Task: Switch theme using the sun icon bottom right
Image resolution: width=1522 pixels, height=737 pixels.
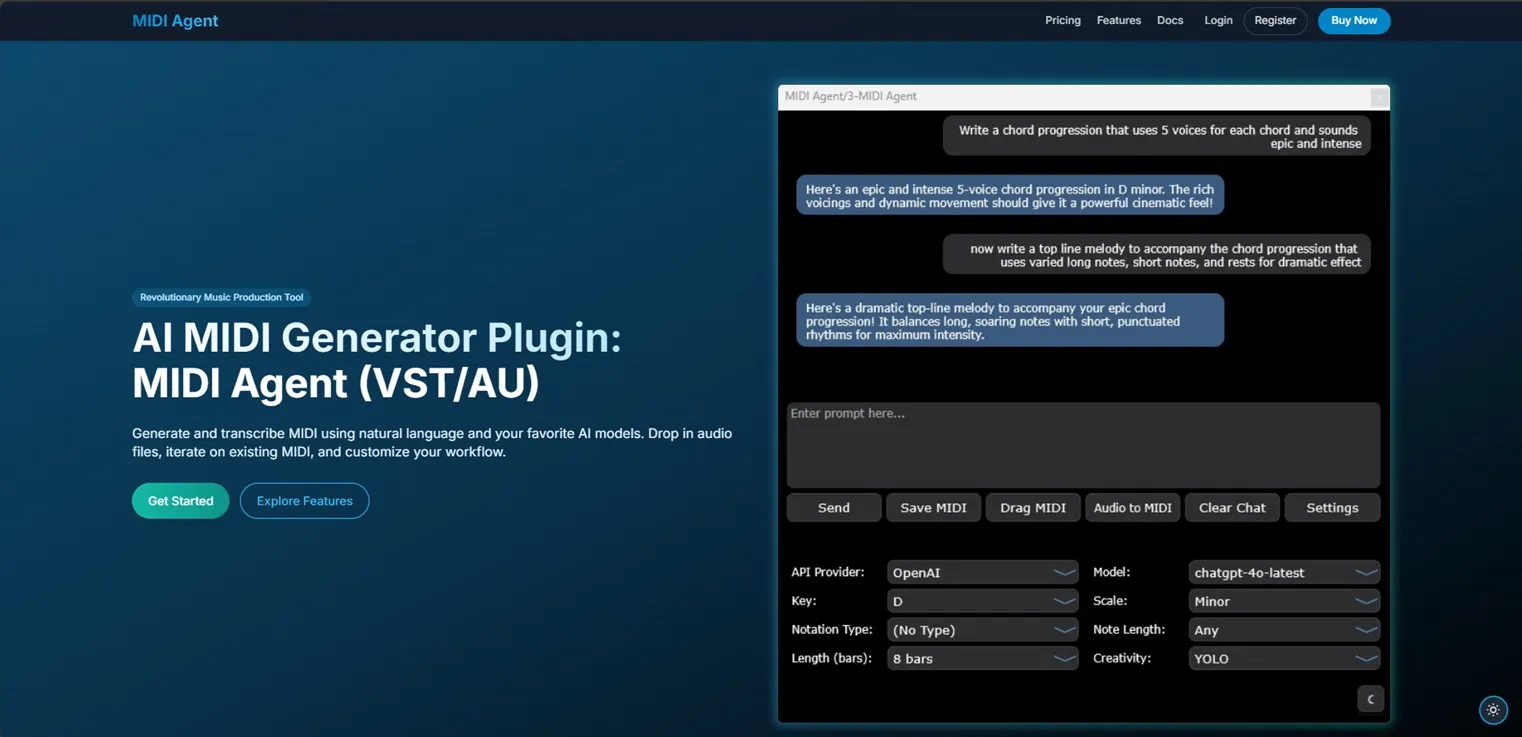Action: (x=1493, y=710)
